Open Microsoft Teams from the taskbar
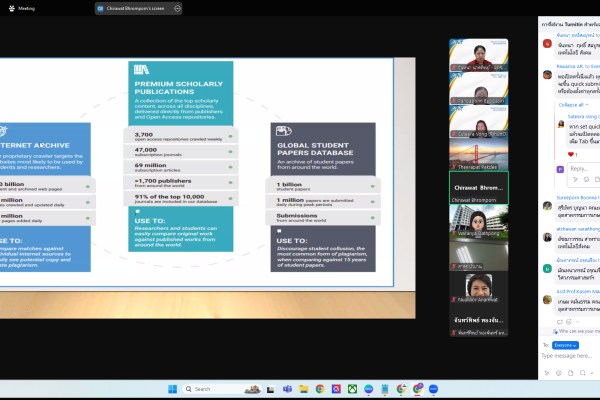Viewport: 600px width, 400px height. click(287, 389)
